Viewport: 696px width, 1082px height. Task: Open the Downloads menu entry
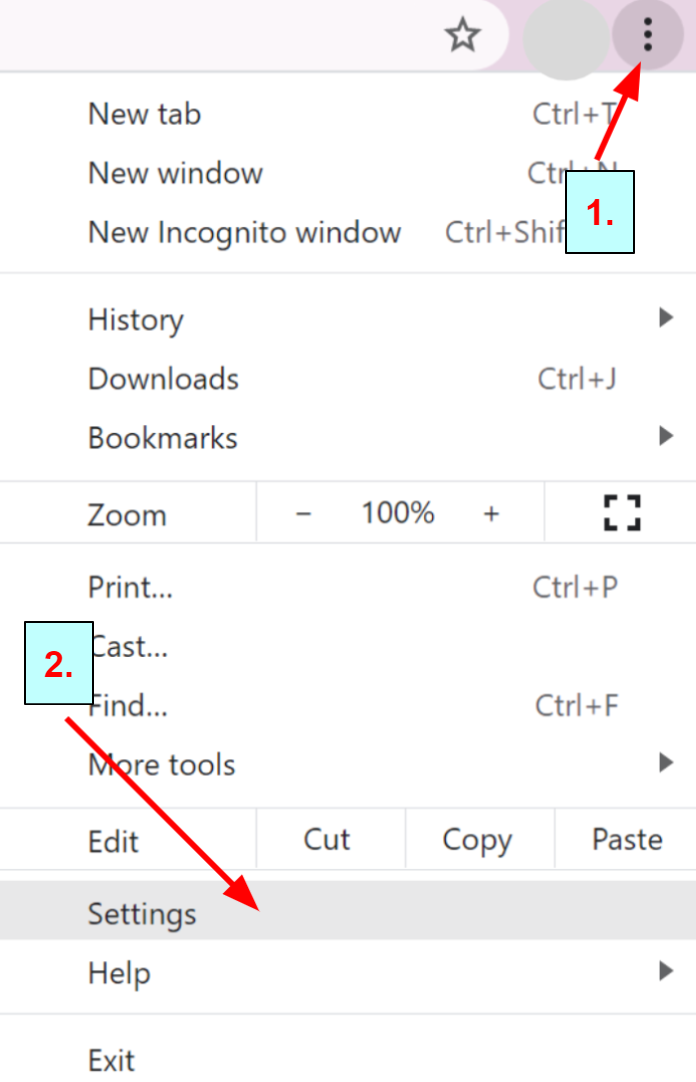(x=163, y=379)
